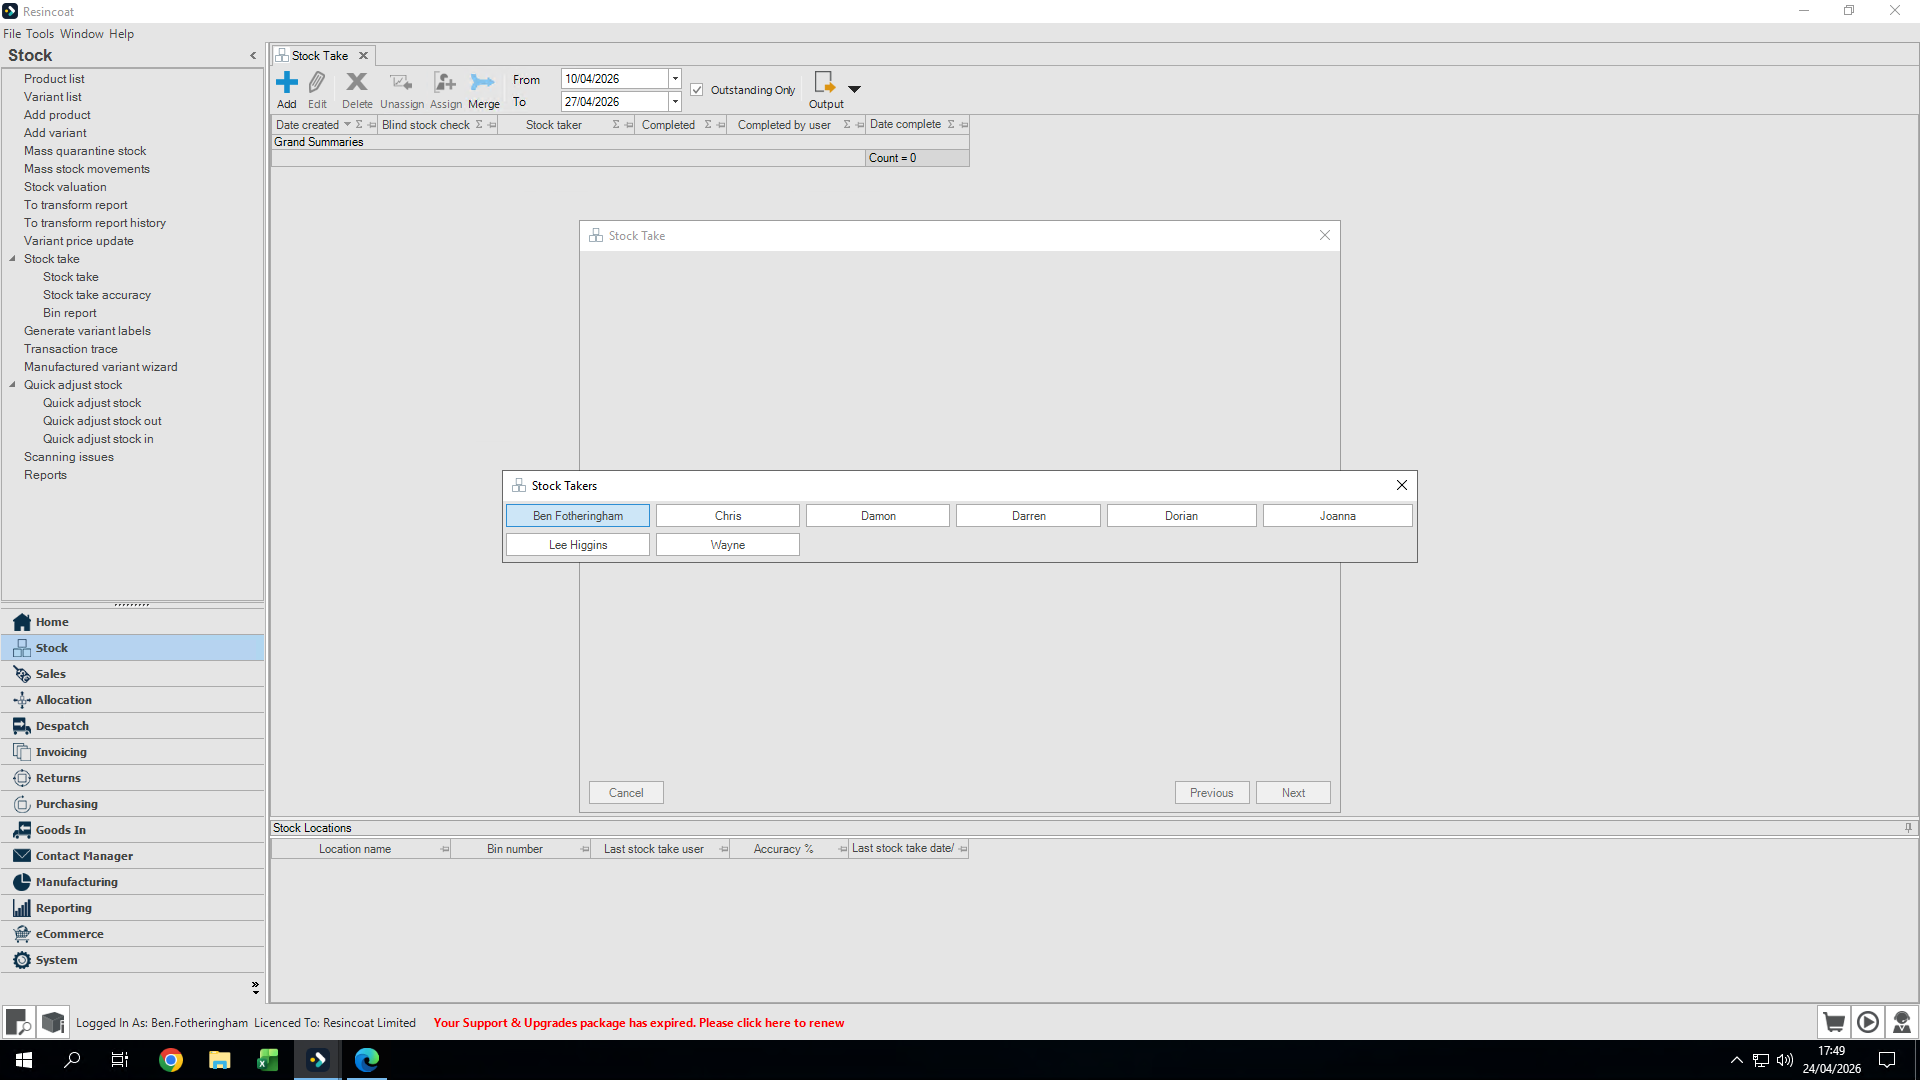Collapse the Quick adjust stock tree node
The image size is (1920, 1080).
(13, 385)
